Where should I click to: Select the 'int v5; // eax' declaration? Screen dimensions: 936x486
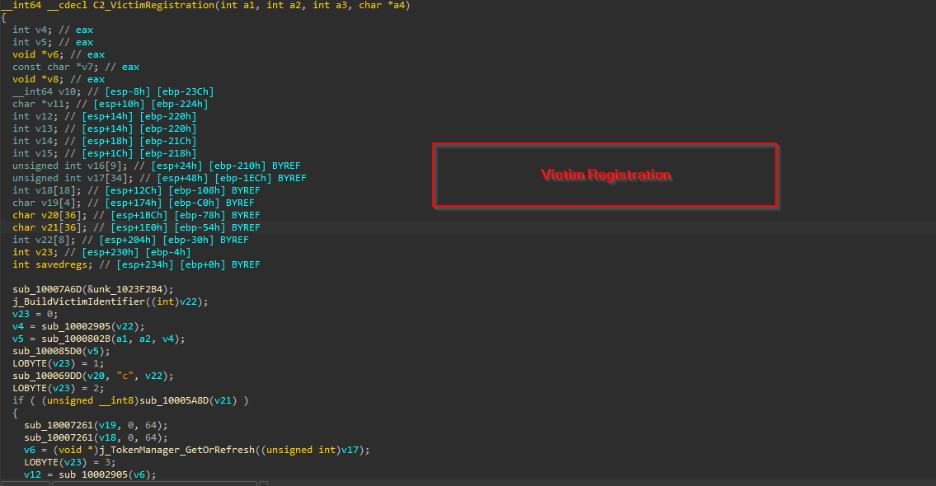point(53,42)
